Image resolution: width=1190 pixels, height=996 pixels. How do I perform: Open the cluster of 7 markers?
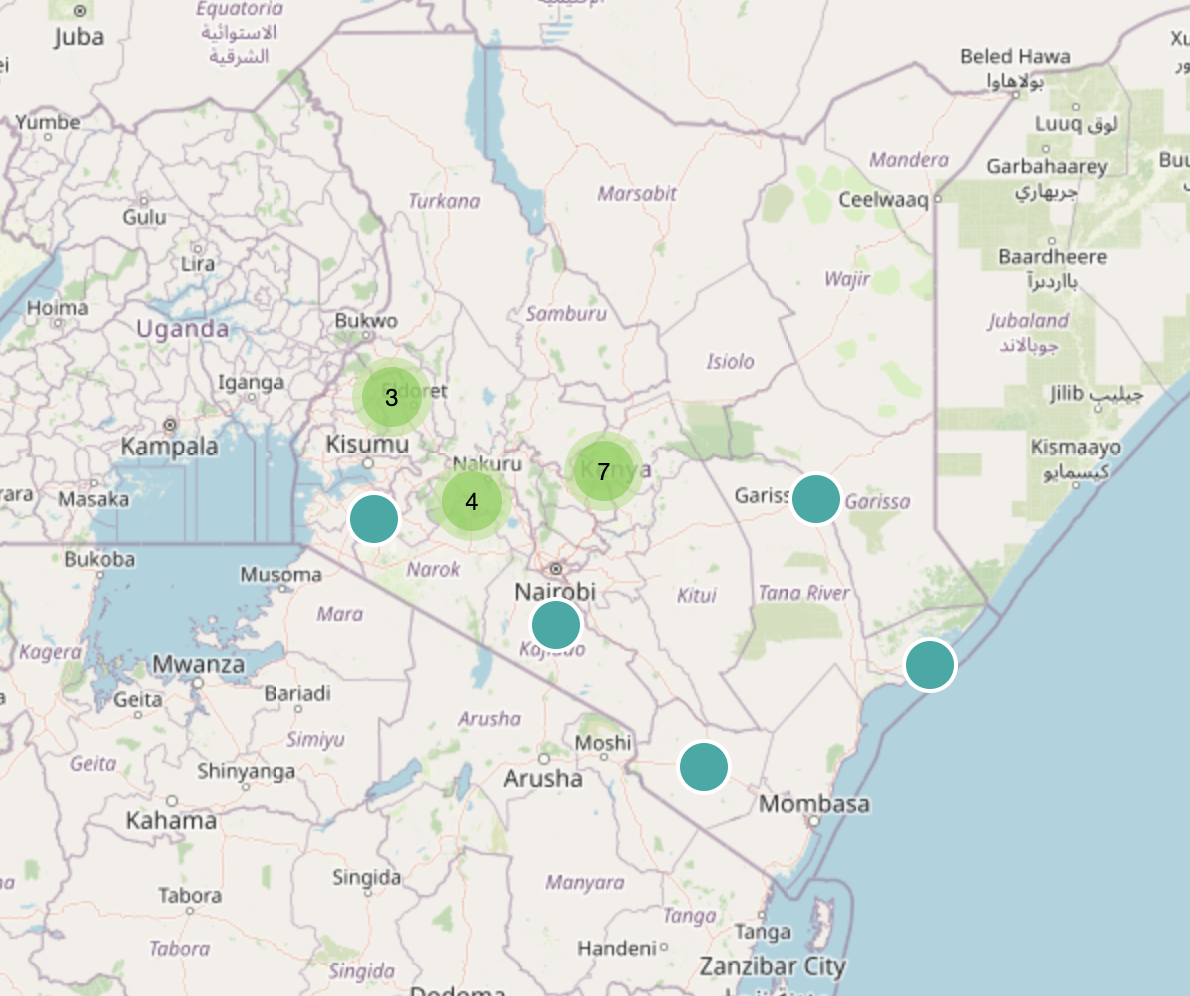pos(603,472)
